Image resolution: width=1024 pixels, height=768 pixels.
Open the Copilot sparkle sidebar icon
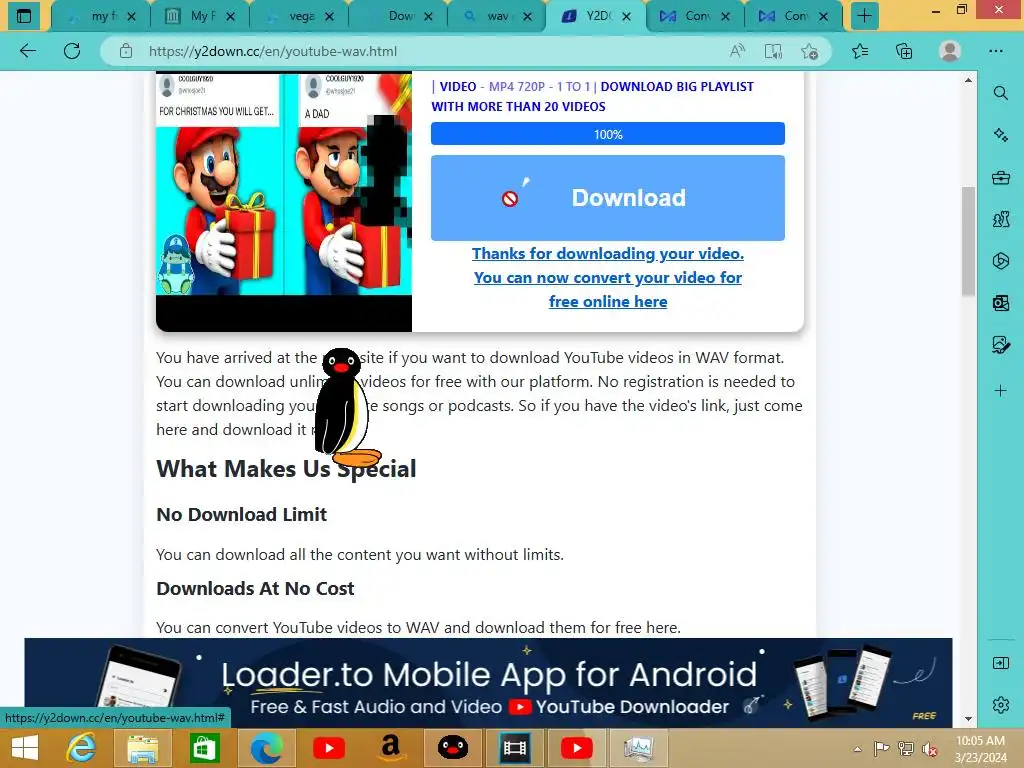(1000, 135)
